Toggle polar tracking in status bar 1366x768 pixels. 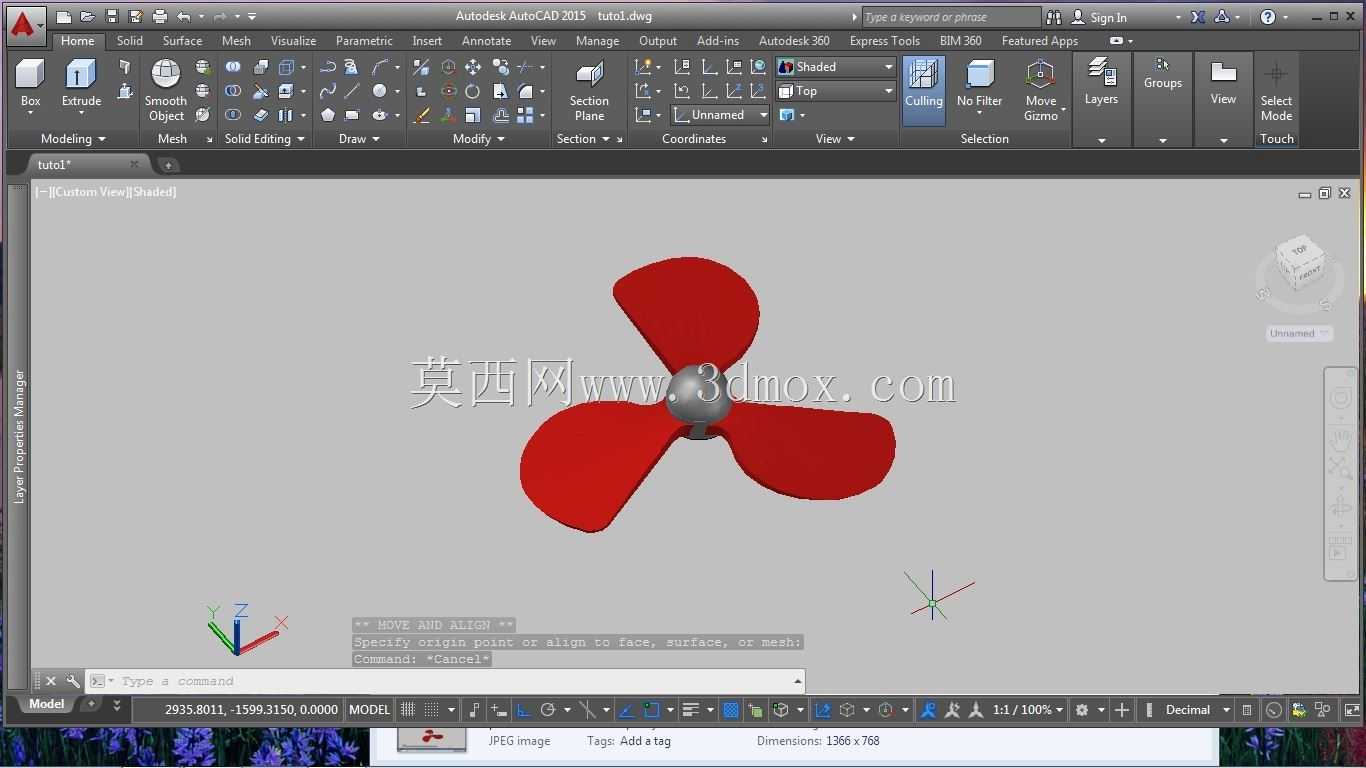pos(548,710)
